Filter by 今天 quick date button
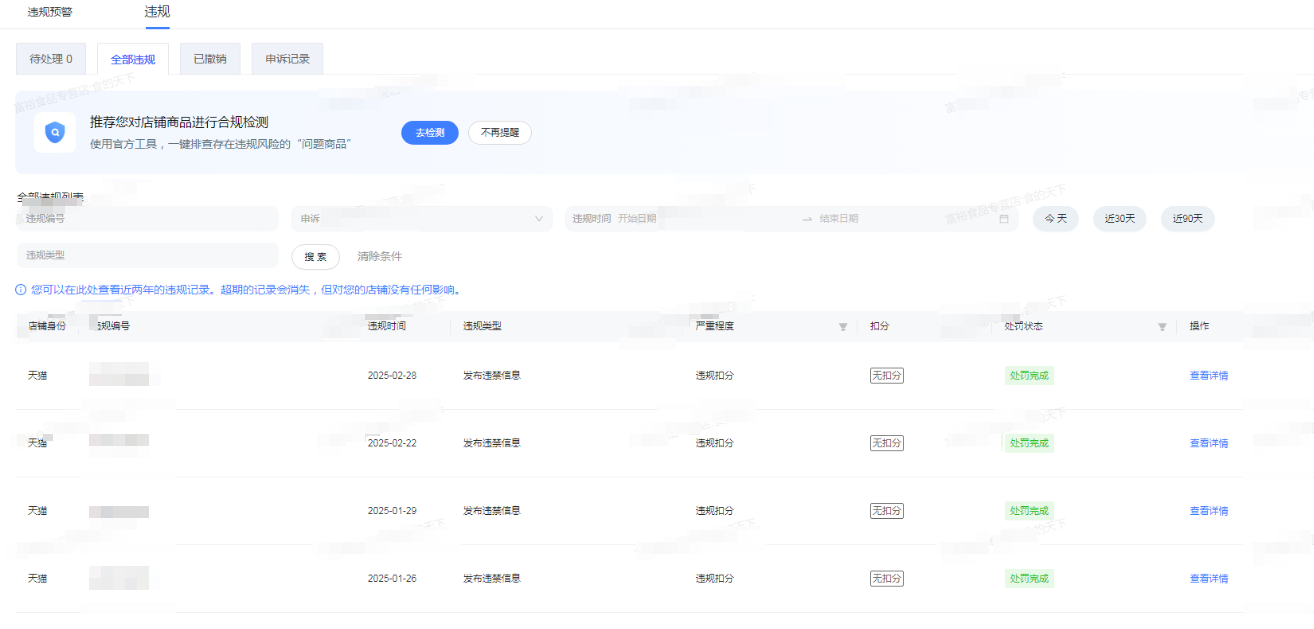 (1056, 219)
